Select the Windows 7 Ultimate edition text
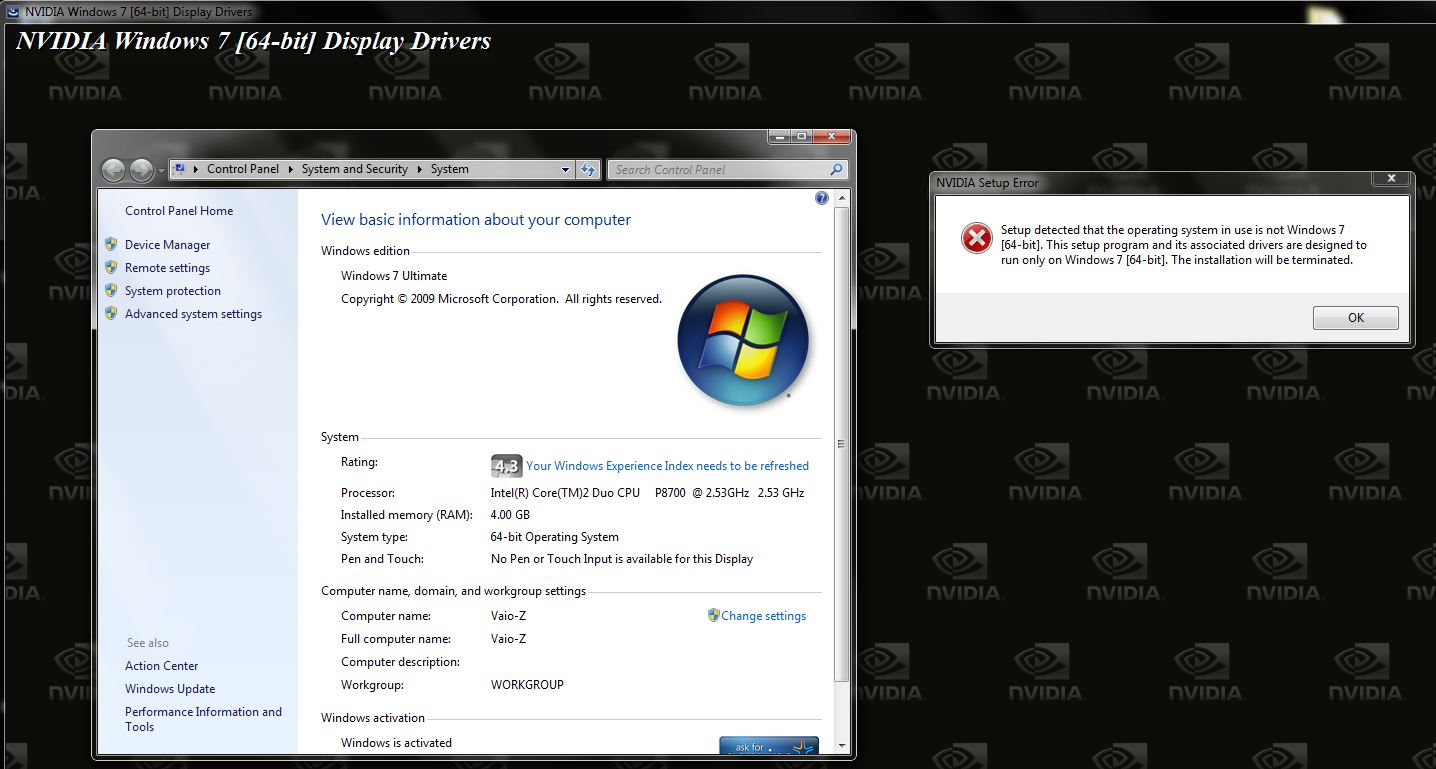The image size is (1436, 769). click(394, 276)
